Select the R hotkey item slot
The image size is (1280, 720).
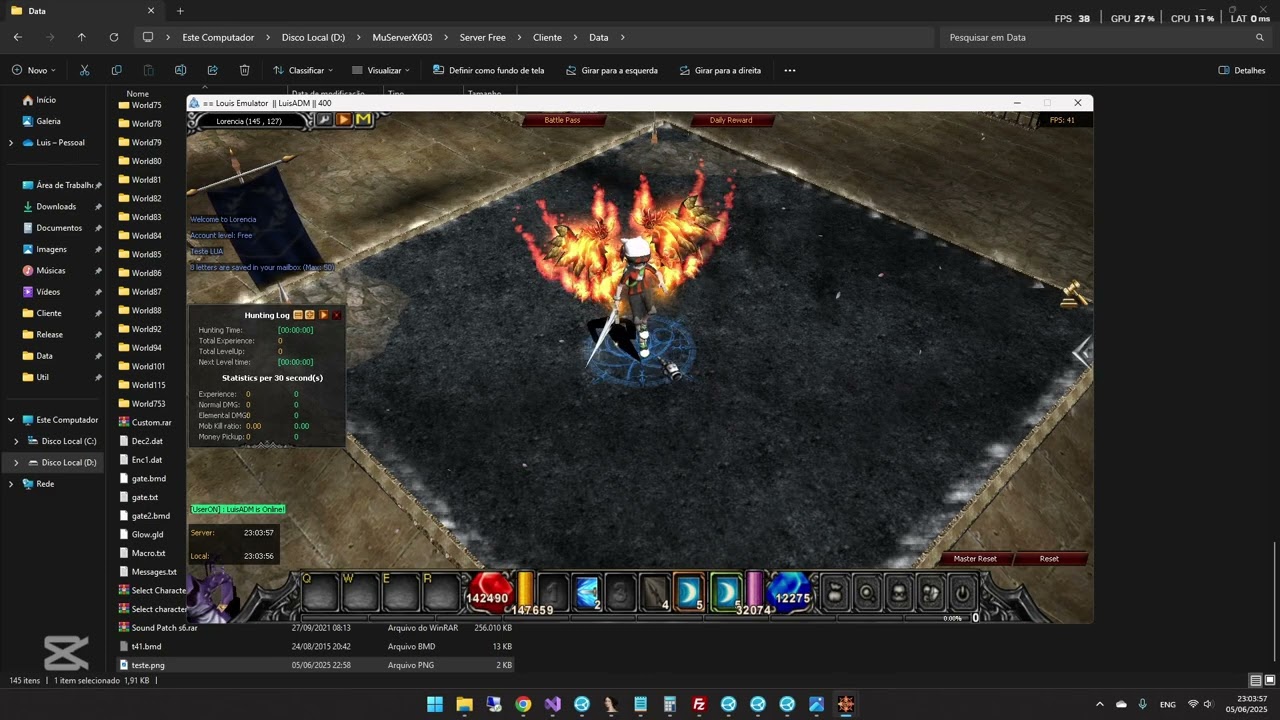click(x=440, y=593)
